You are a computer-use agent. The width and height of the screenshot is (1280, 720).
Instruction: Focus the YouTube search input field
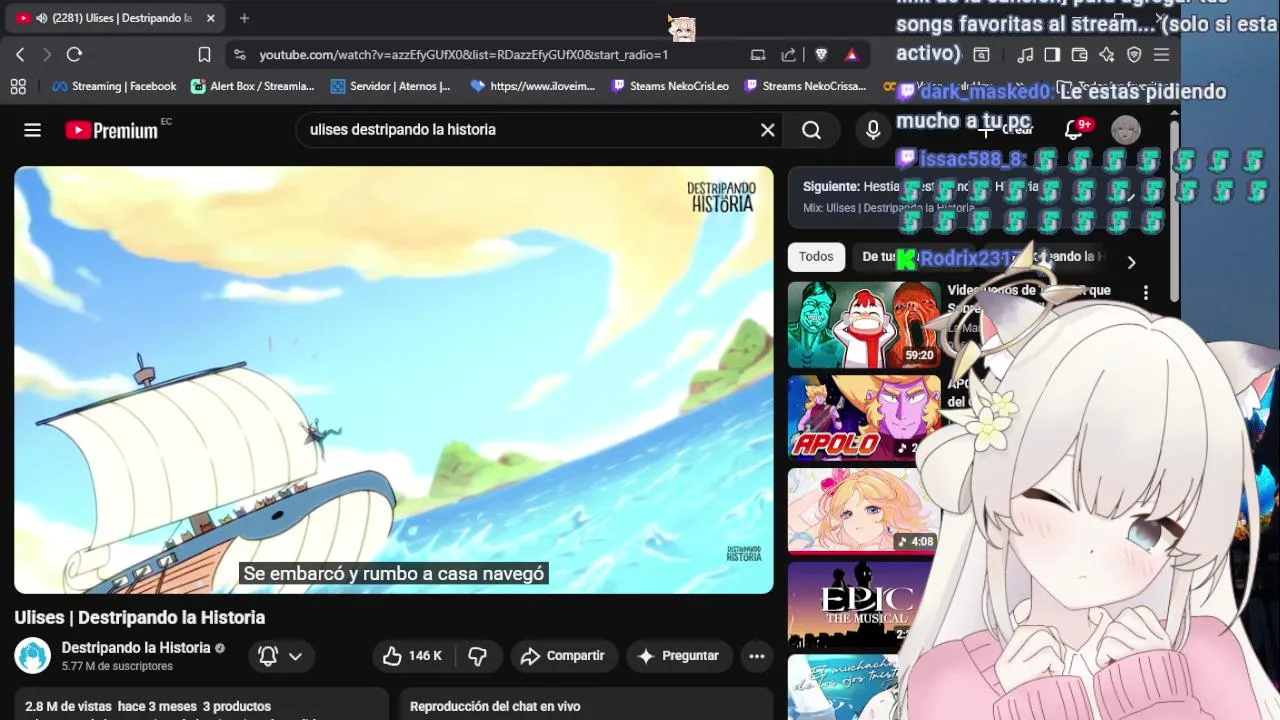click(528, 130)
